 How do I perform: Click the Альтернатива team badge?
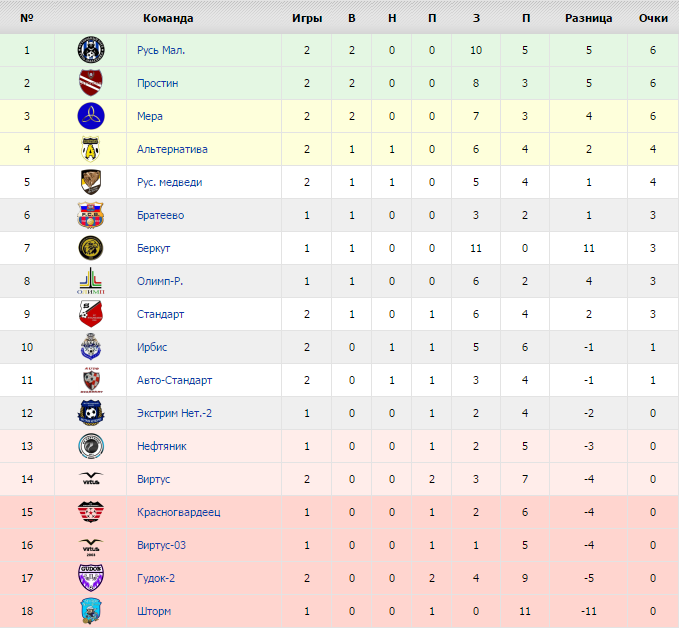pos(91,149)
